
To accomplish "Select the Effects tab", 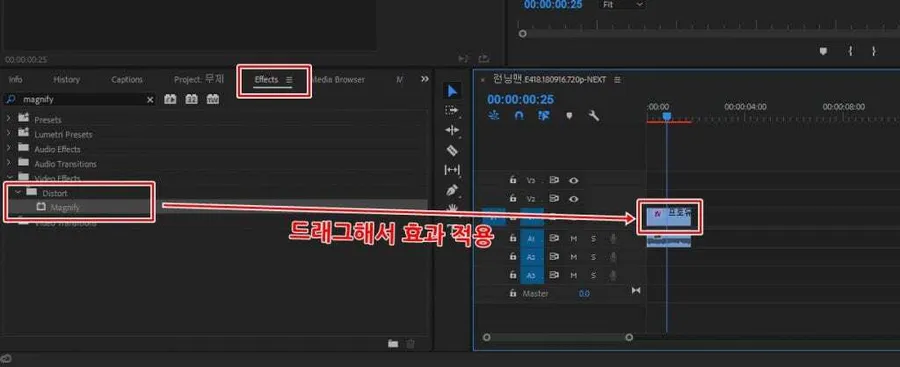I will click(x=266, y=79).
